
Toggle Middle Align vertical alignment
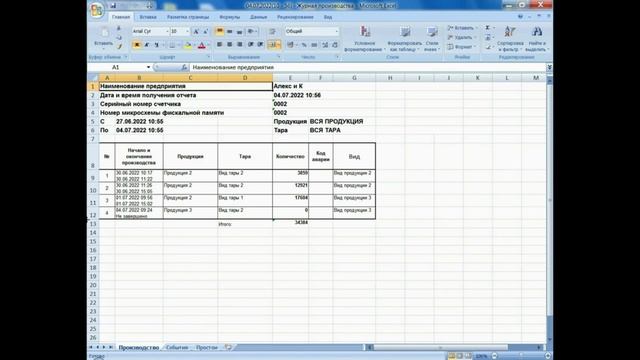229,31
